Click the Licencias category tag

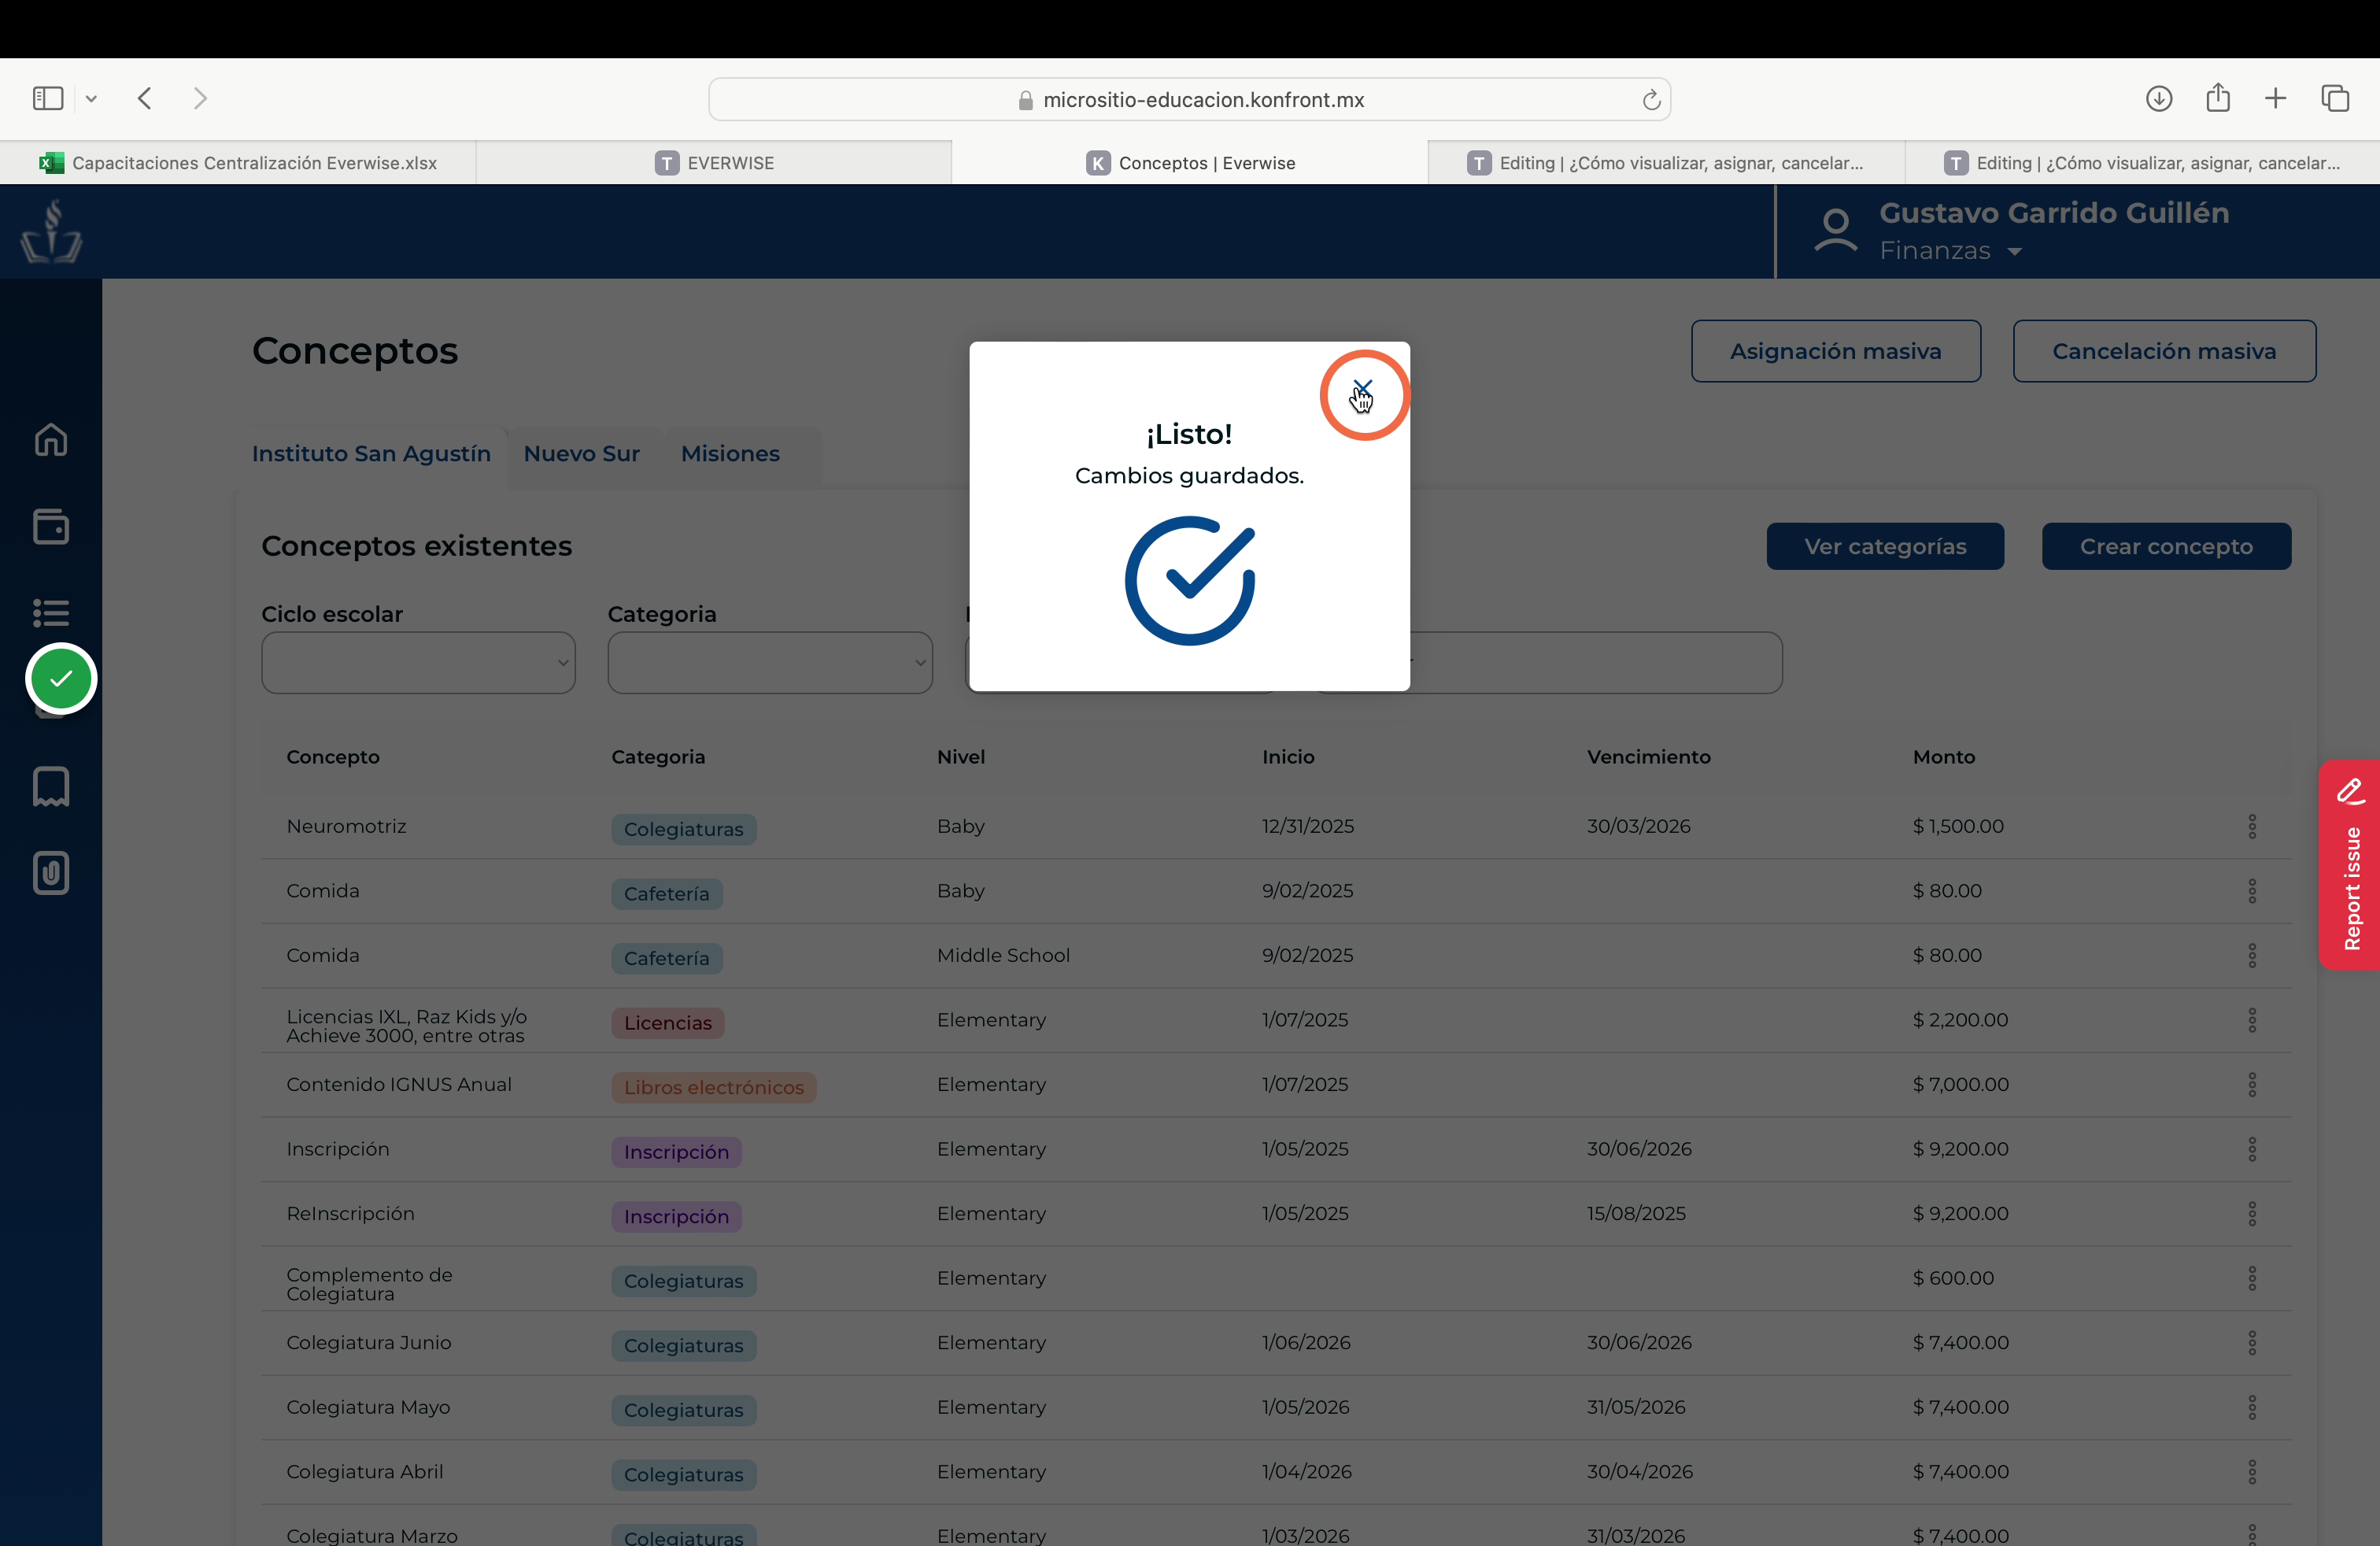tap(667, 1023)
